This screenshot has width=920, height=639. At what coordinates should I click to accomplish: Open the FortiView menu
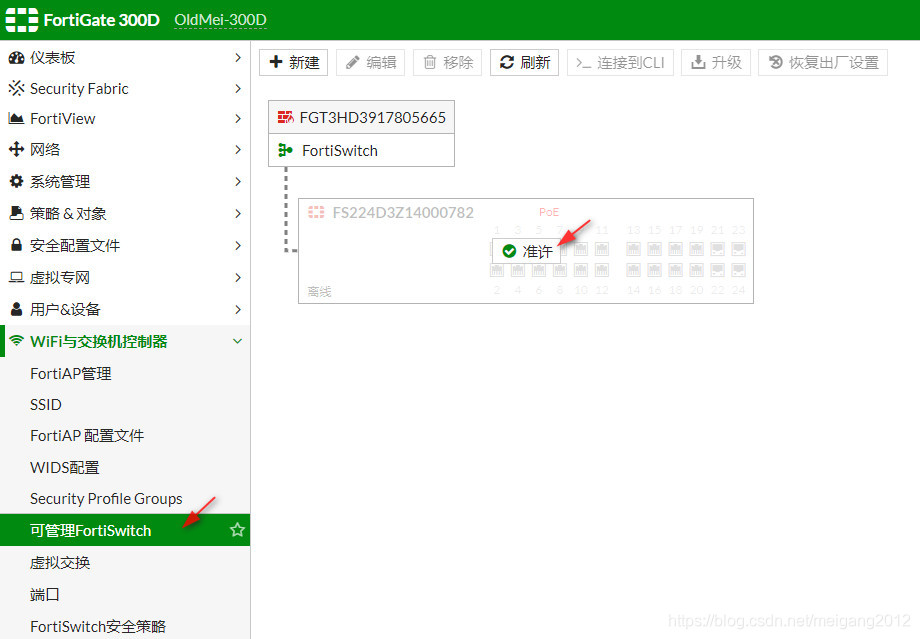tap(125, 119)
